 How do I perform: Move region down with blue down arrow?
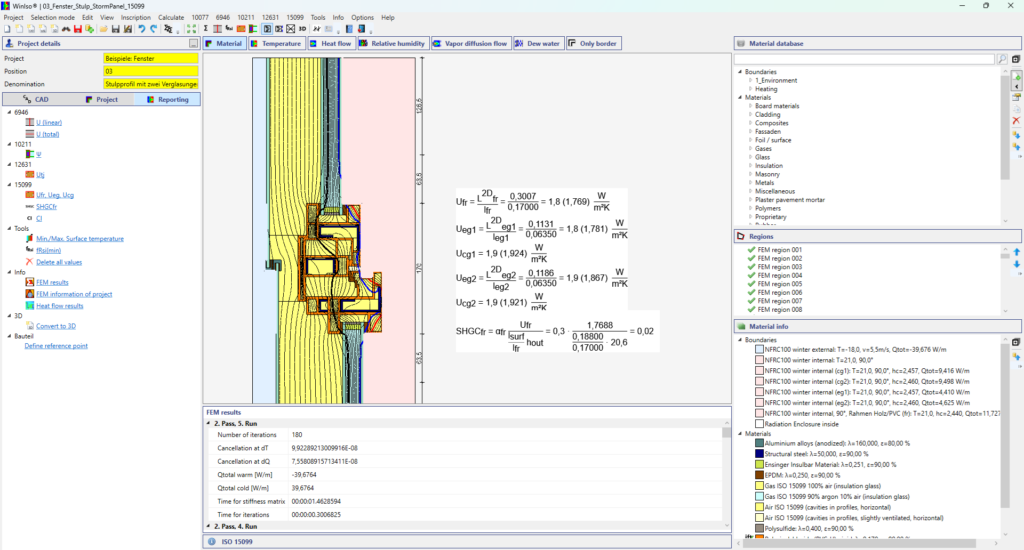[x=1017, y=264]
